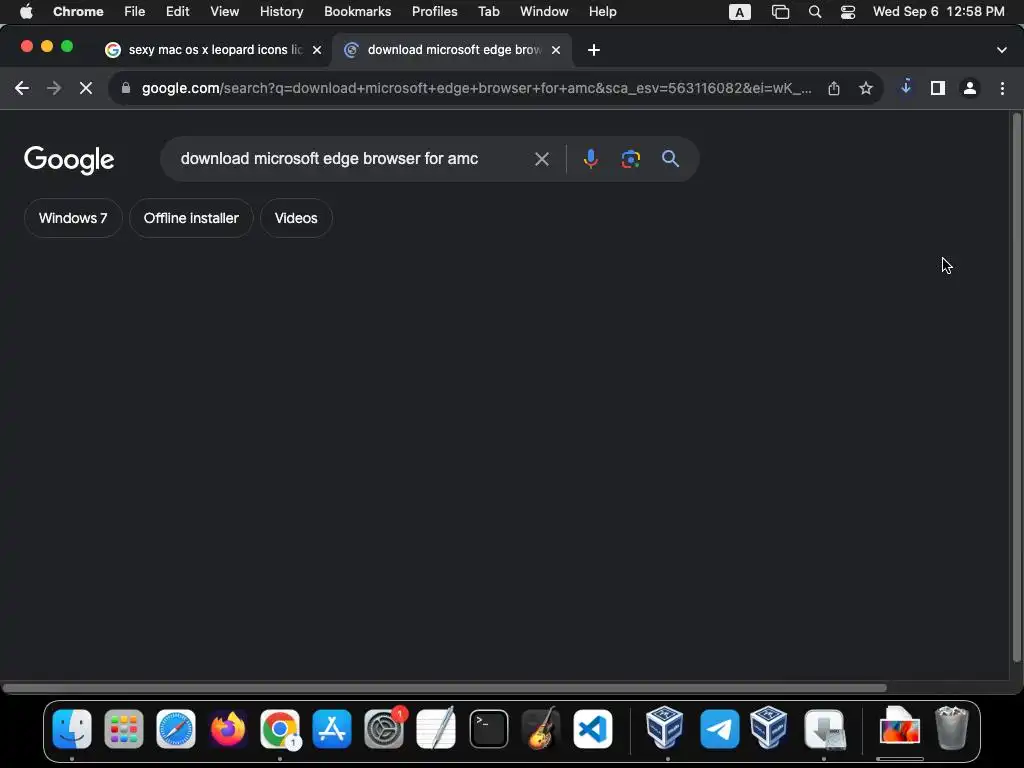Open the Chrome profile menu
Image resolution: width=1024 pixels, height=768 pixels.
tap(970, 88)
